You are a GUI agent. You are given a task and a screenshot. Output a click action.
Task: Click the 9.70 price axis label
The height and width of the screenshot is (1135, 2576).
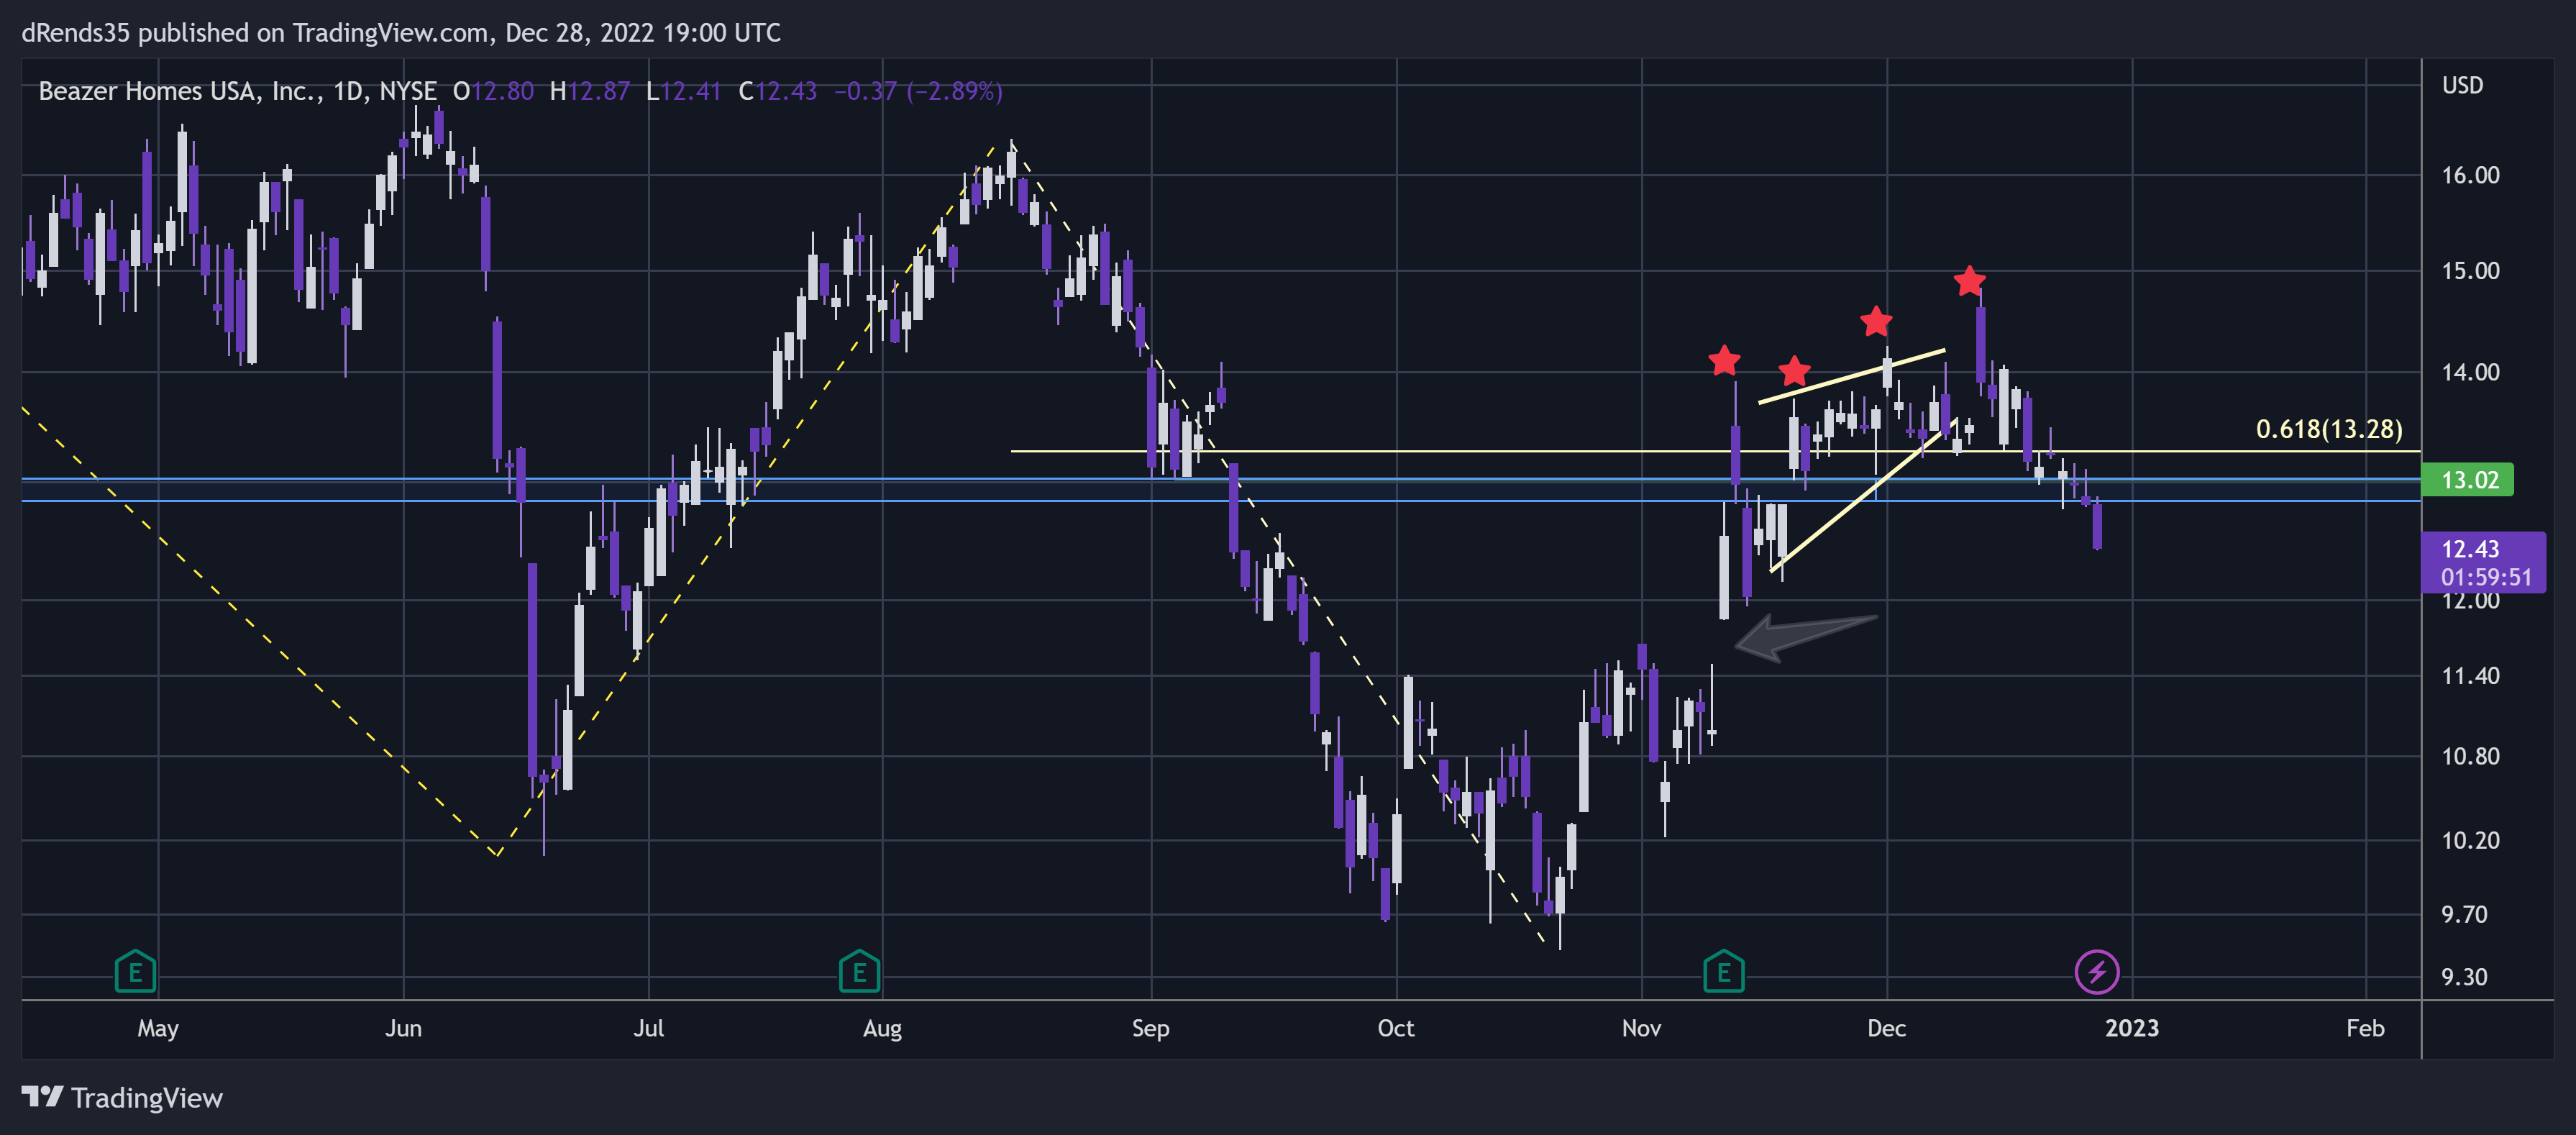coord(2464,914)
